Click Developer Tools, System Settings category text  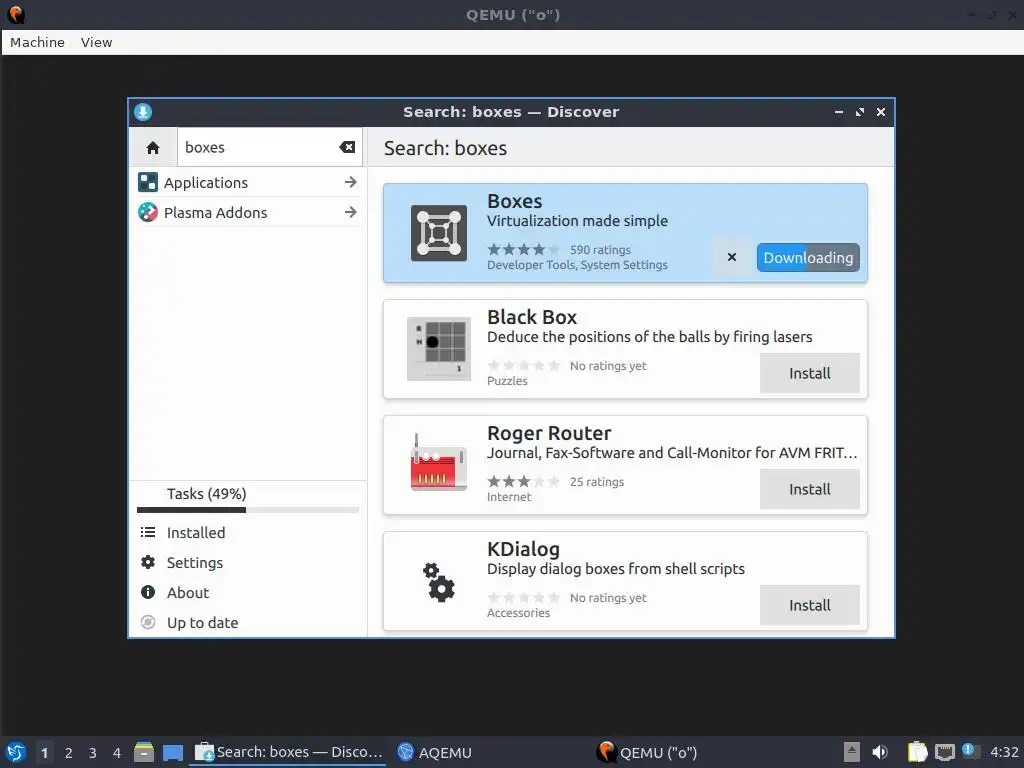tap(577, 265)
